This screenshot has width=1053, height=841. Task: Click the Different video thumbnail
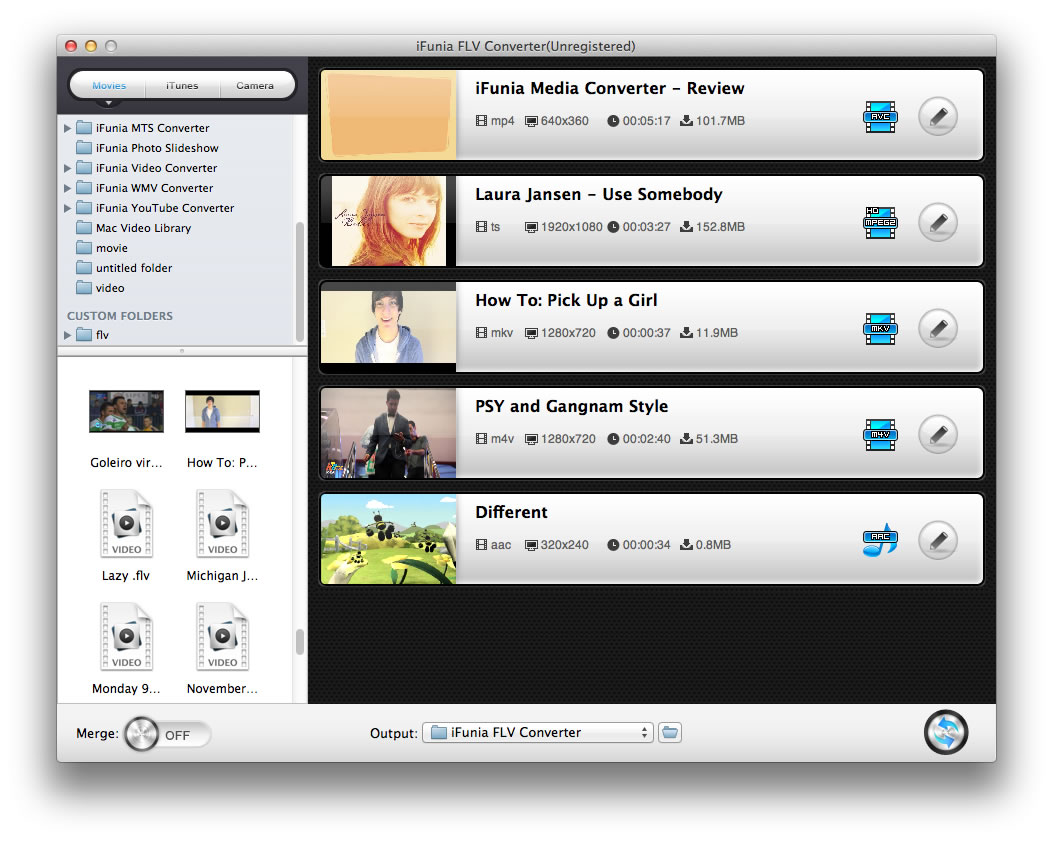click(x=389, y=539)
